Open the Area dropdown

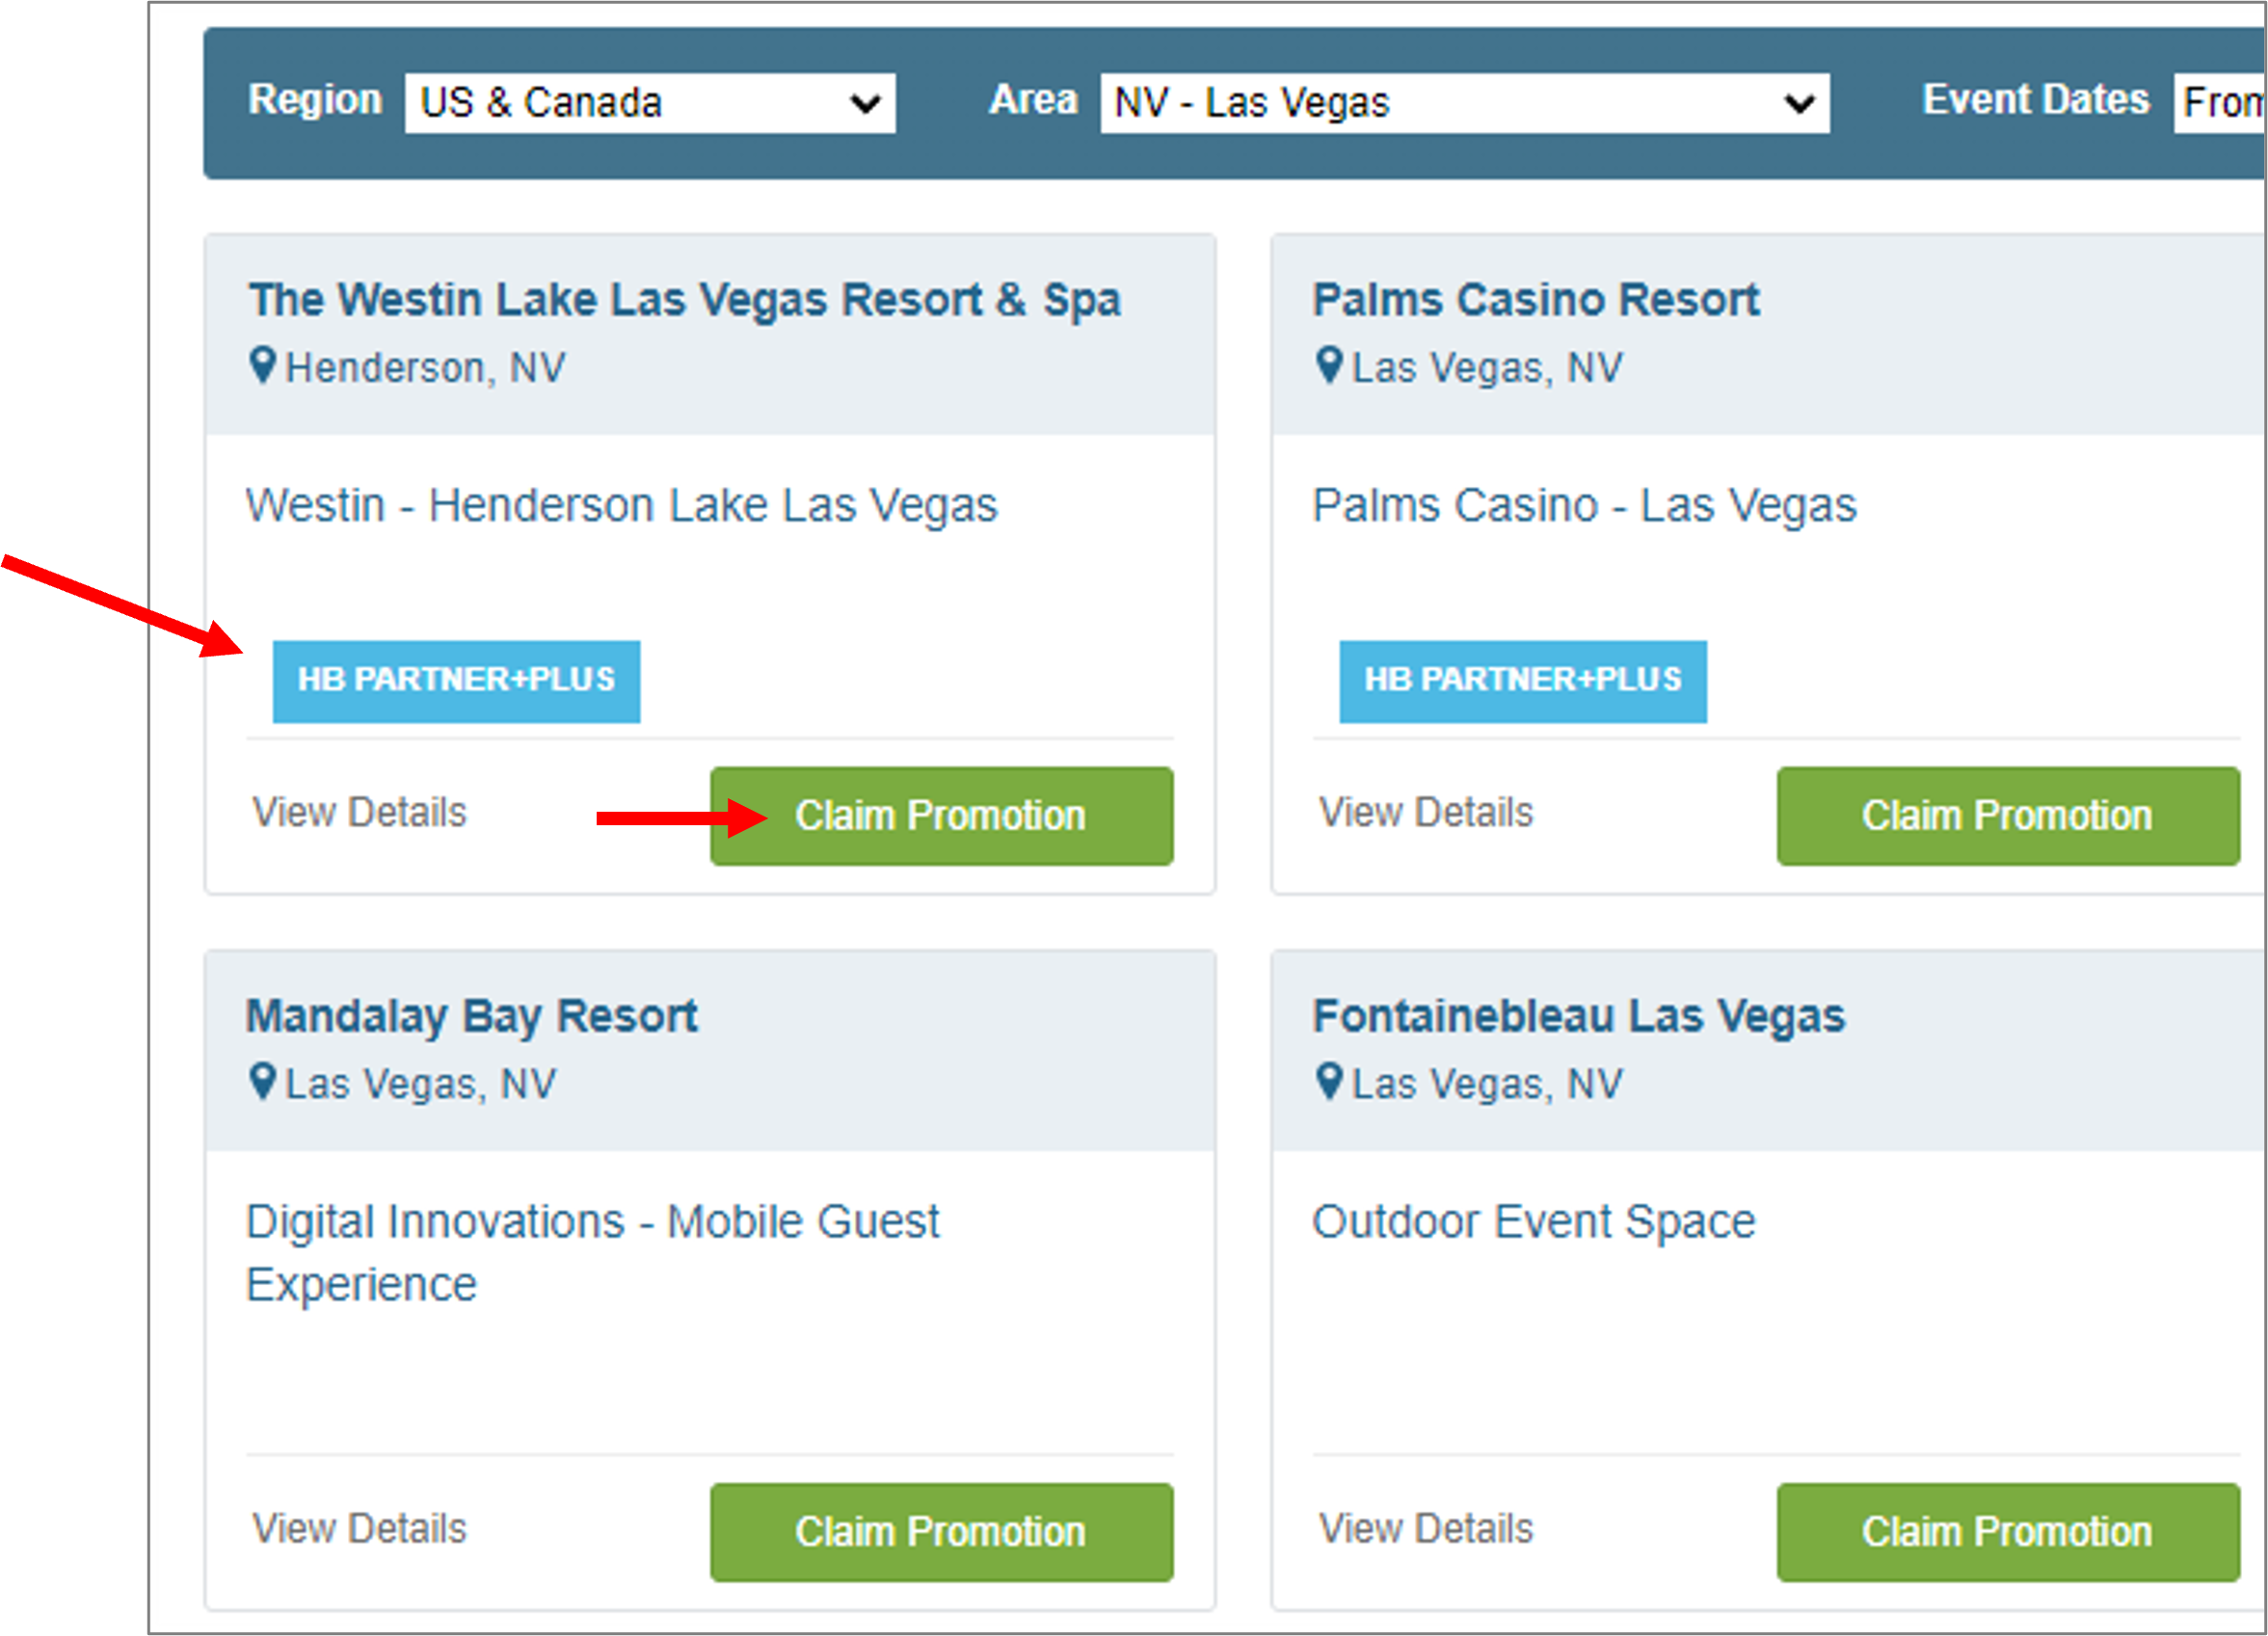pos(1464,103)
